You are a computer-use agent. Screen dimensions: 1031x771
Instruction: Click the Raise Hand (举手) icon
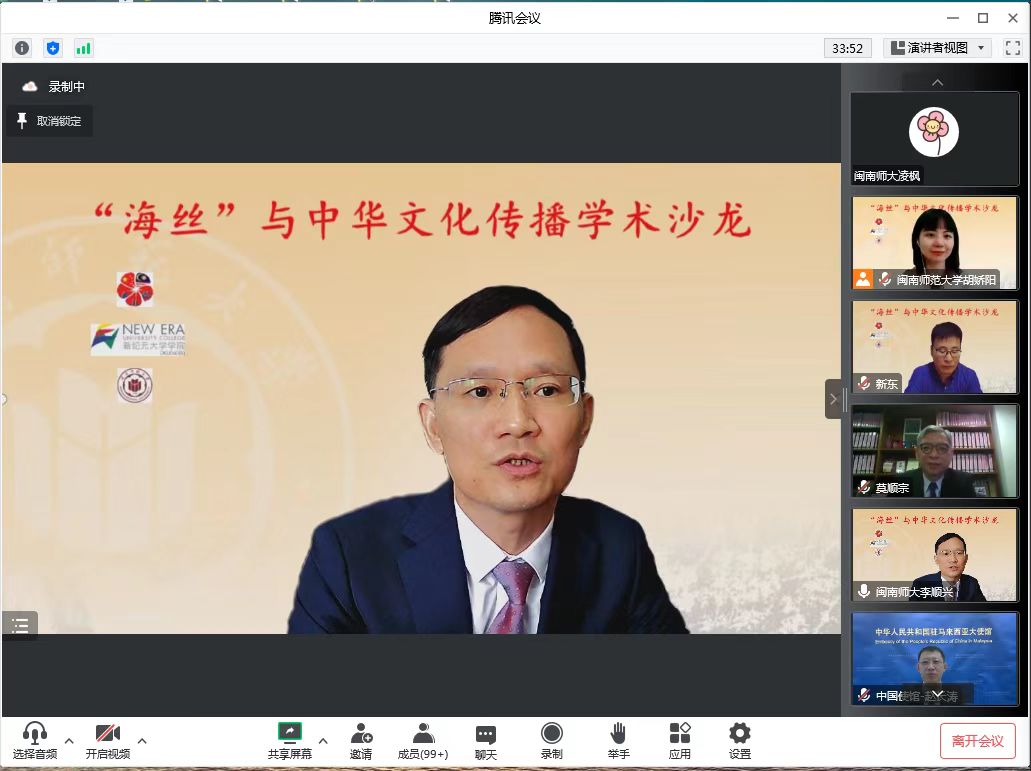coord(618,733)
